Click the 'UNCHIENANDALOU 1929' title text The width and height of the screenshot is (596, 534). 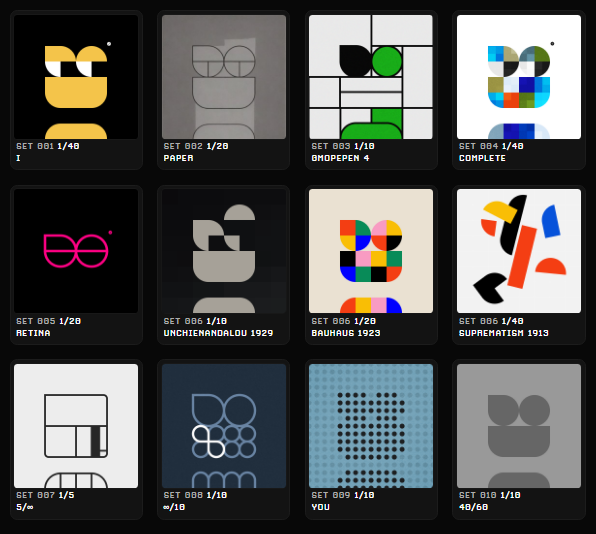[219, 333]
